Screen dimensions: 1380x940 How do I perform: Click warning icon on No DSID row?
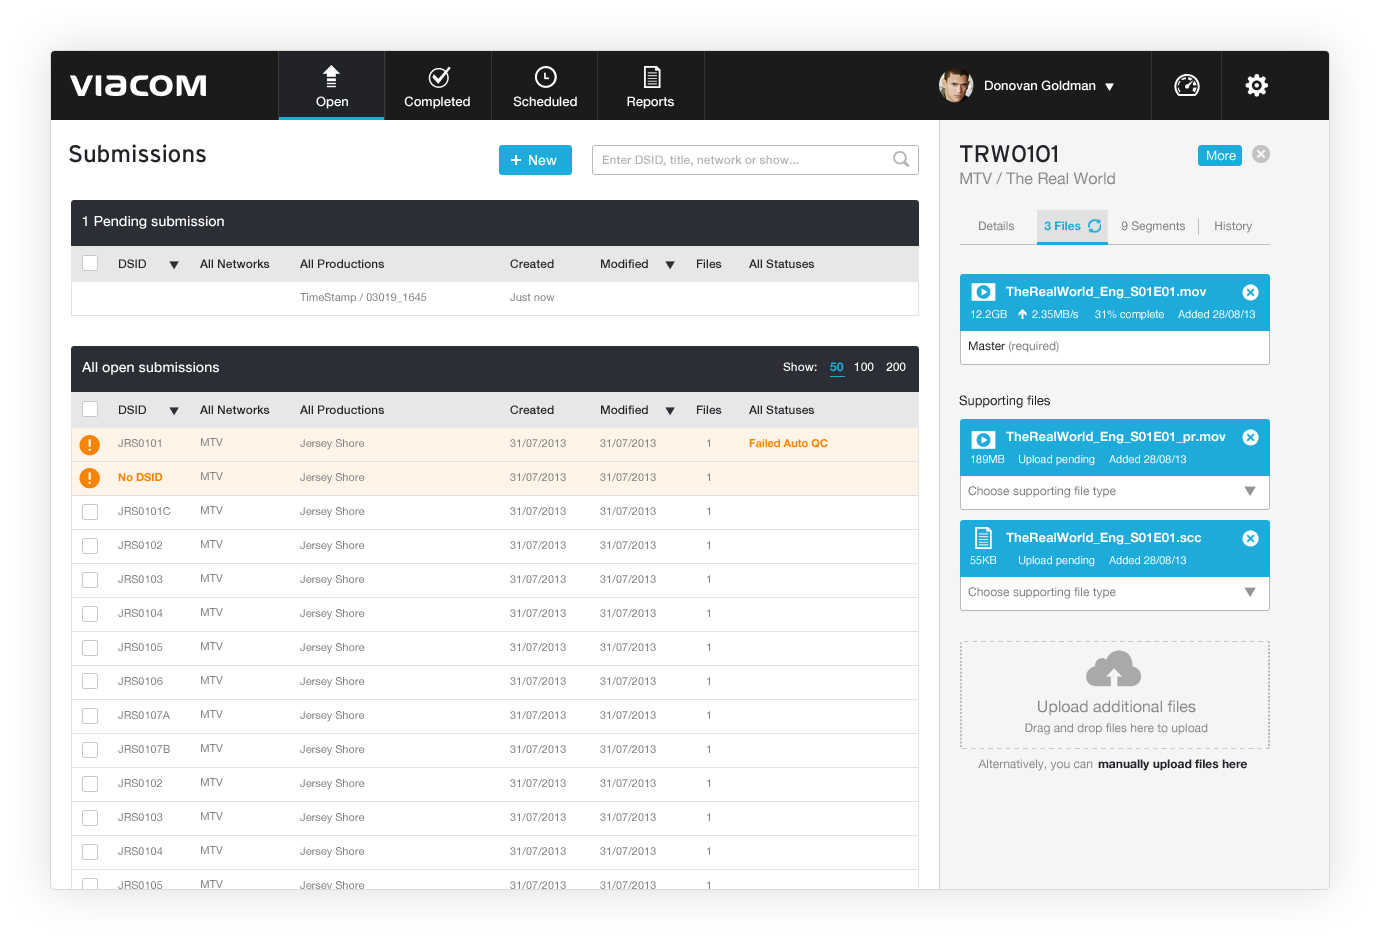pos(90,478)
